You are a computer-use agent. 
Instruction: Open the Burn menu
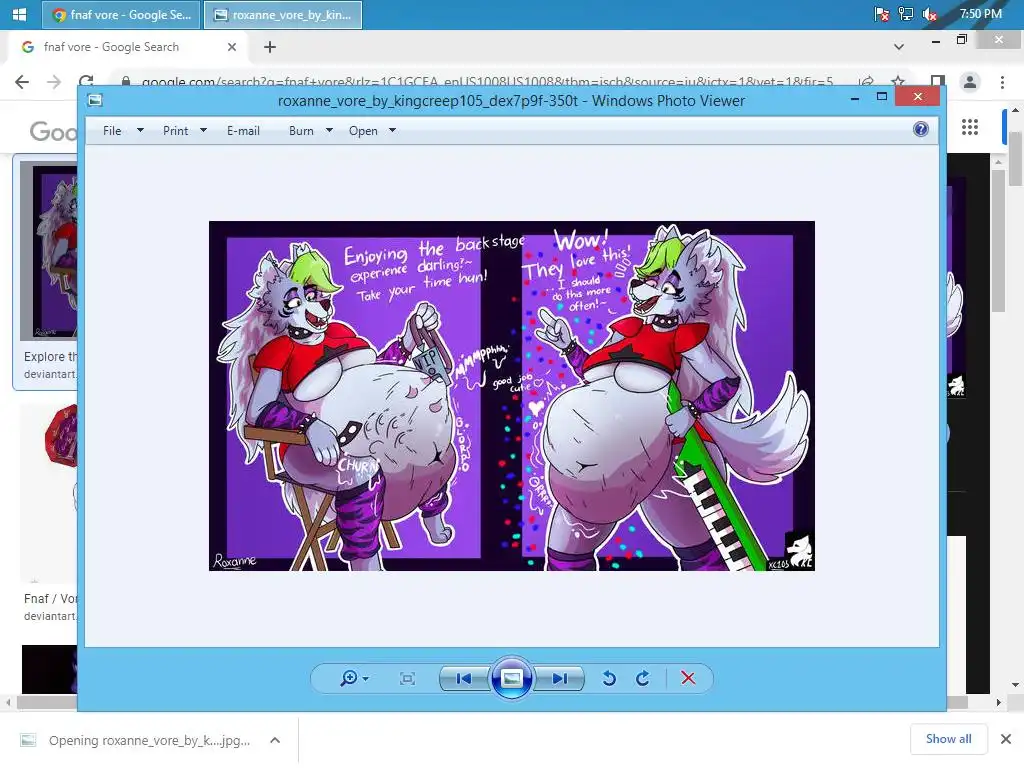pyautogui.click(x=301, y=131)
